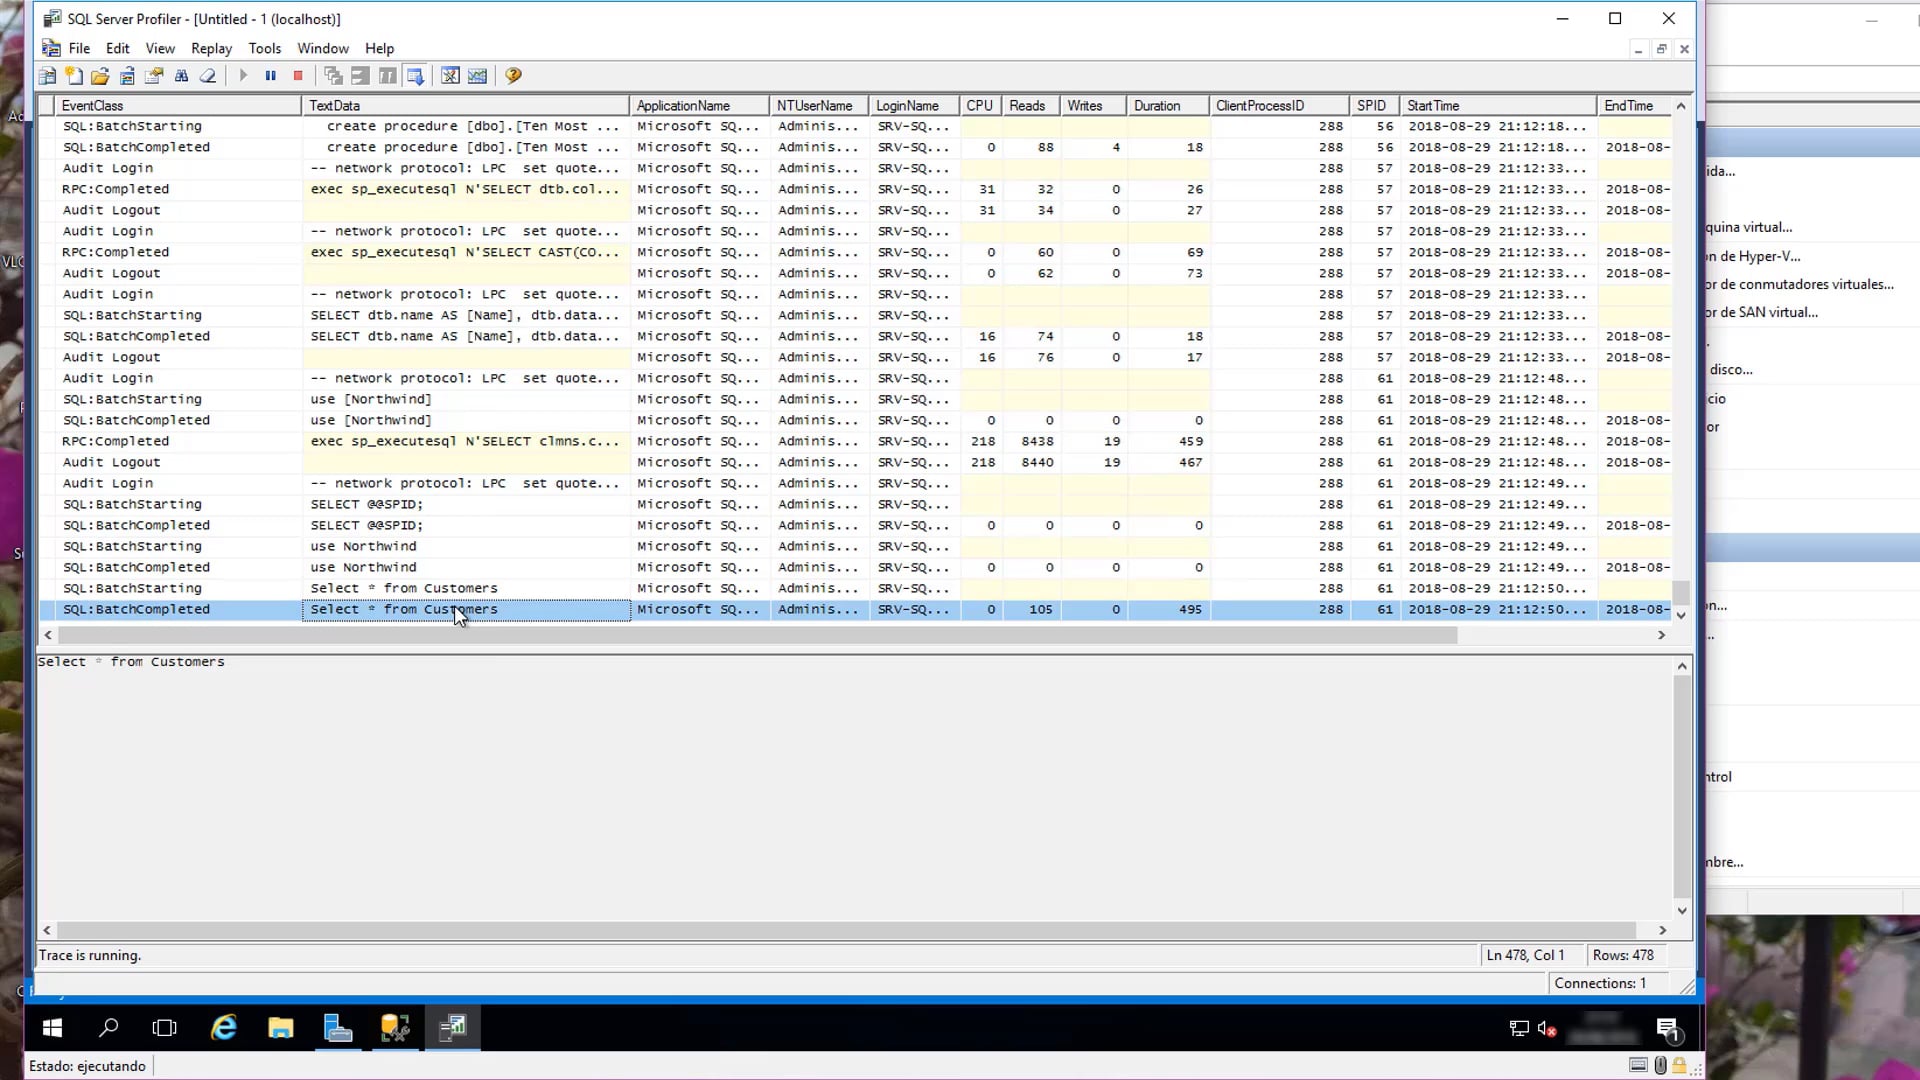Sort by the Duration column header
This screenshot has height=1080, width=1920.
coord(1158,105)
